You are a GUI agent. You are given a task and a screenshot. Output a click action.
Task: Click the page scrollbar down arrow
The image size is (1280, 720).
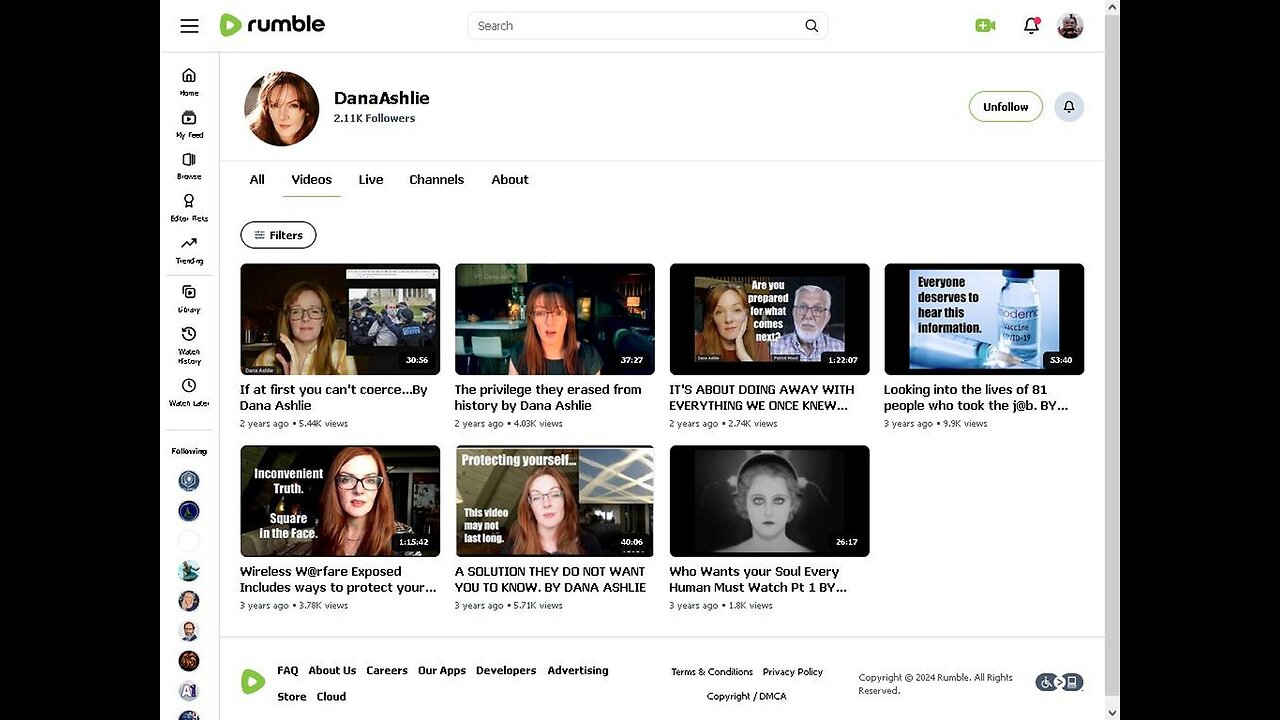pos(1112,712)
